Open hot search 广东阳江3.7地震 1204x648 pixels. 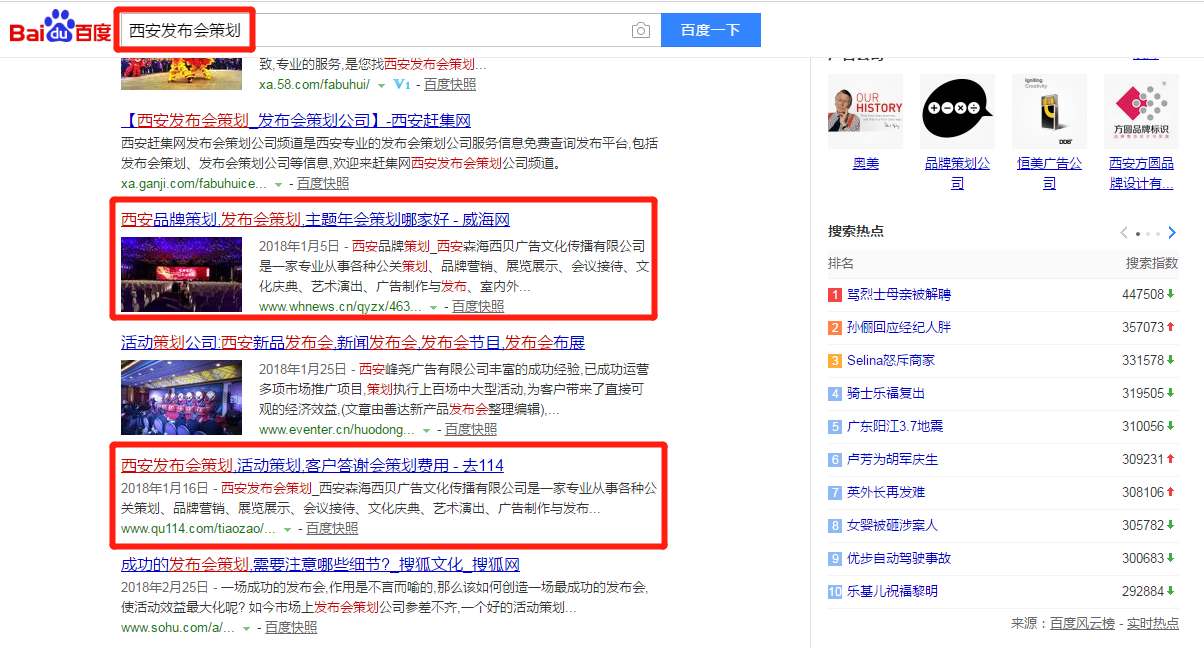(x=895, y=426)
